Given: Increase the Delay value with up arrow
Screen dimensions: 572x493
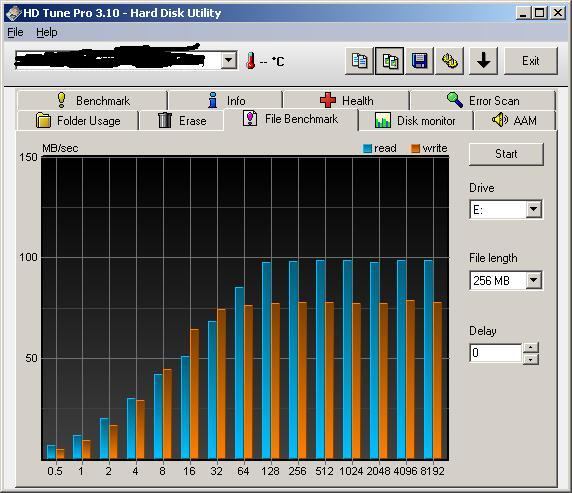Looking at the screenshot, I should click(x=531, y=347).
